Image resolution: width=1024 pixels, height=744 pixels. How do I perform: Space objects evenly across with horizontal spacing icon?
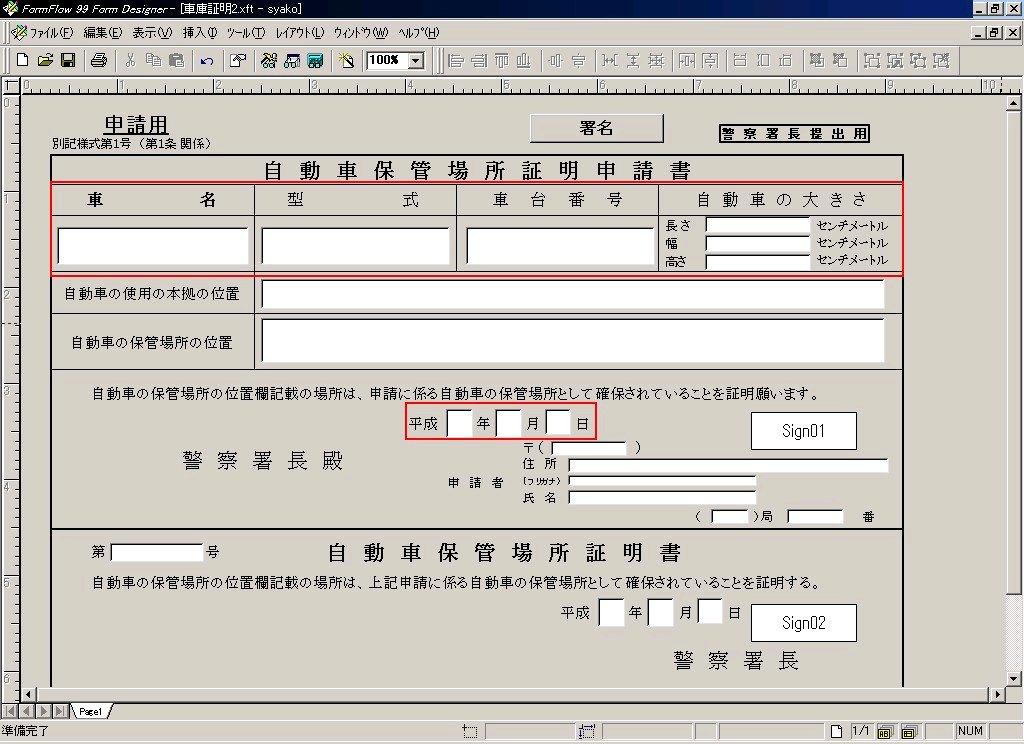tap(610, 61)
